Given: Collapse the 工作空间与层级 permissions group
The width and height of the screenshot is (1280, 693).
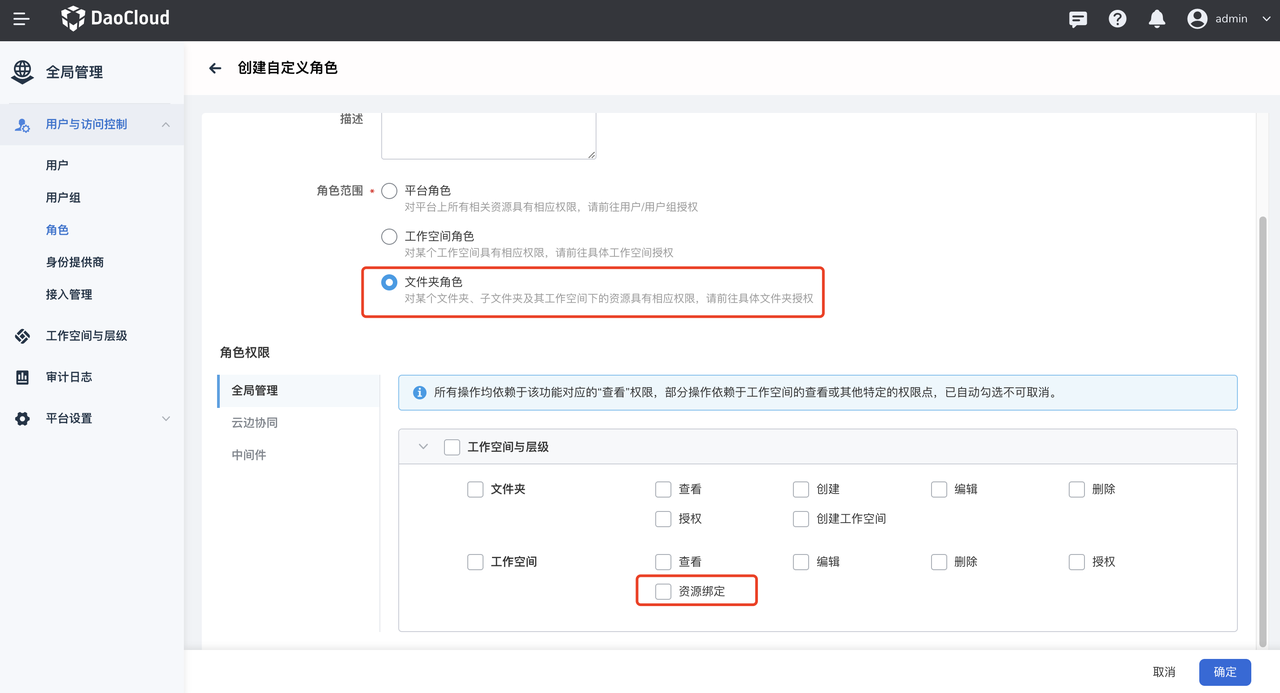Looking at the screenshot, I should (x=423, y=447).
